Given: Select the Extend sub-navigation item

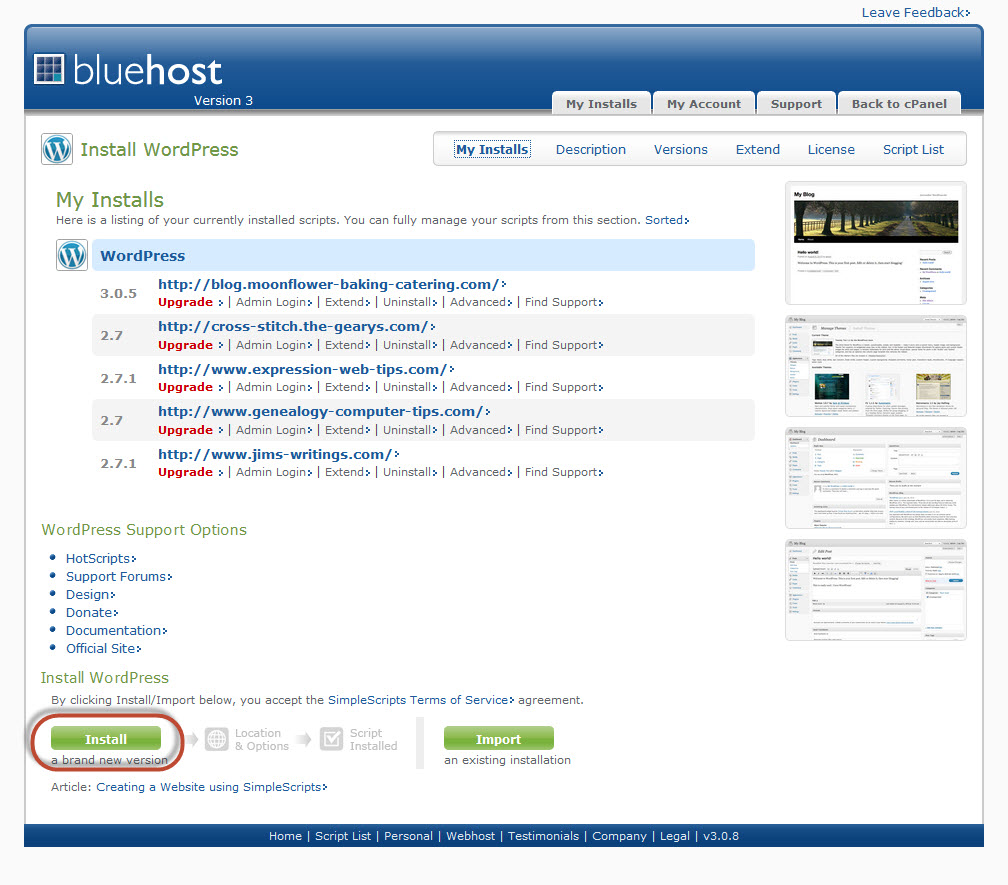Looking at the screenshot, I should (757, 149).
